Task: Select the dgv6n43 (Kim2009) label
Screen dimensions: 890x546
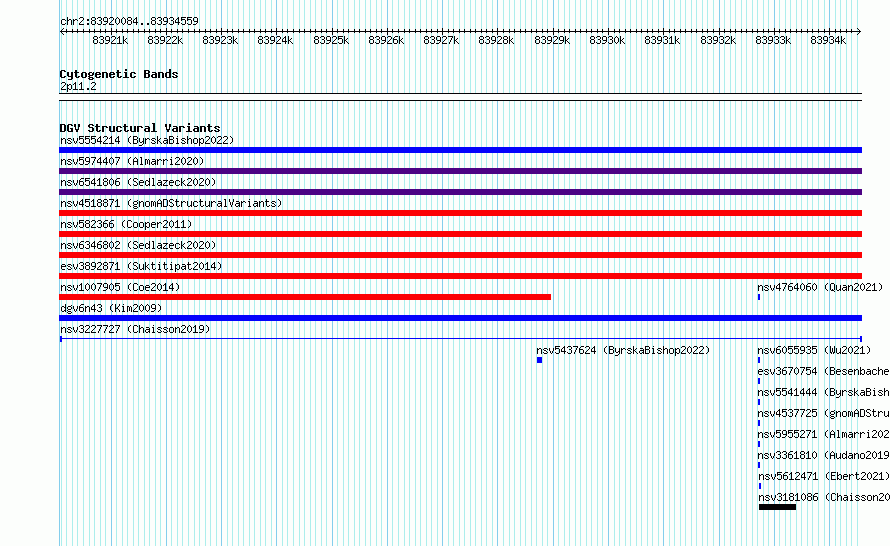Action: [111, 308]
